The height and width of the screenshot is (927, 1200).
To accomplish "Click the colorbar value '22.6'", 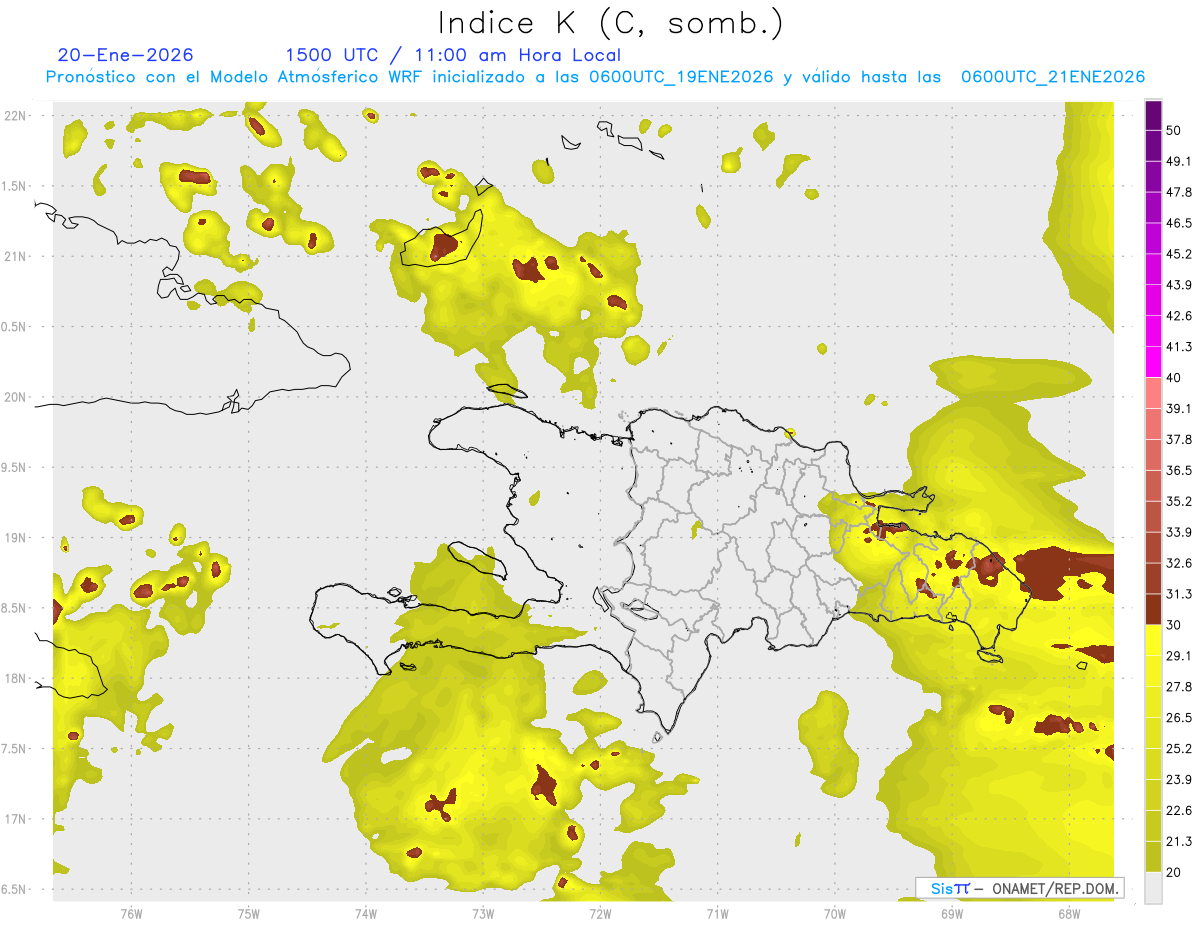I will (x=1179, y=810).
